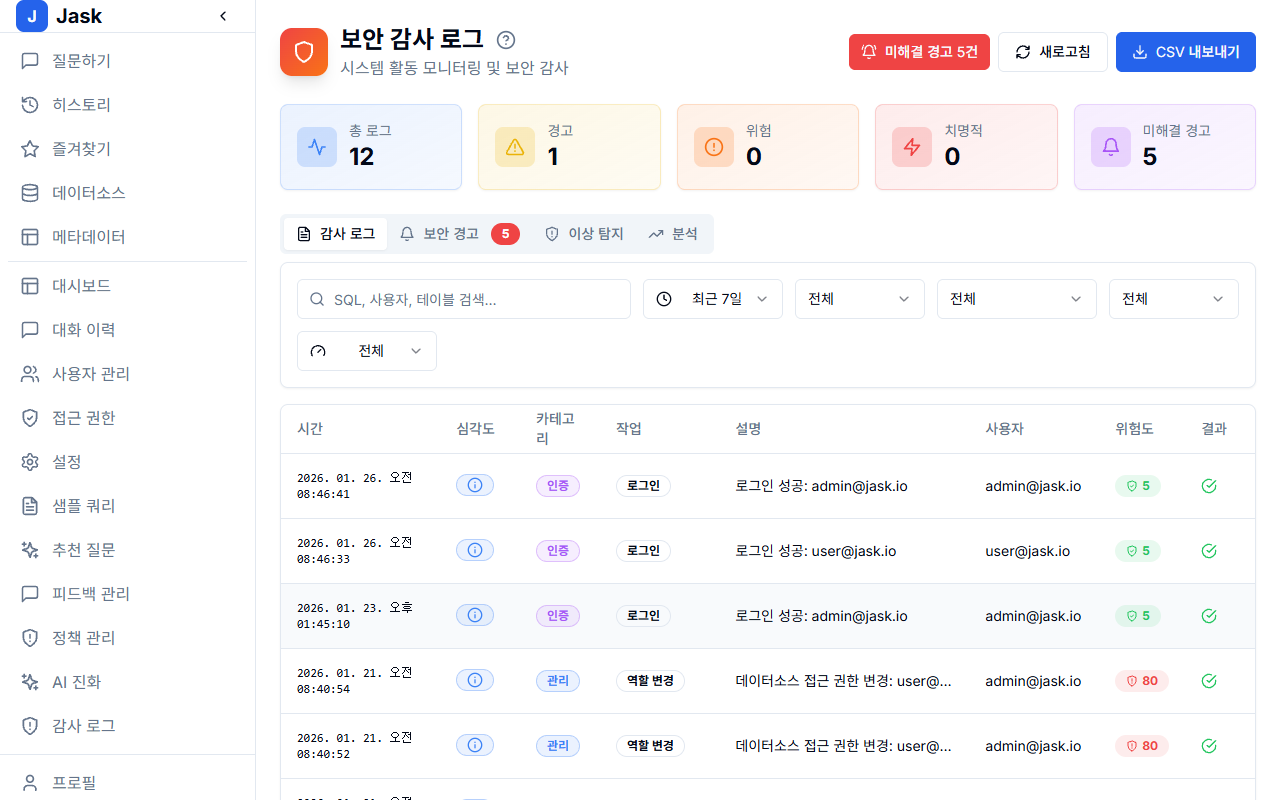Click the 위험도 column header
The width and height of the screenshot is (1280, 800).
pyautogui.click(x=1135, y=429)
